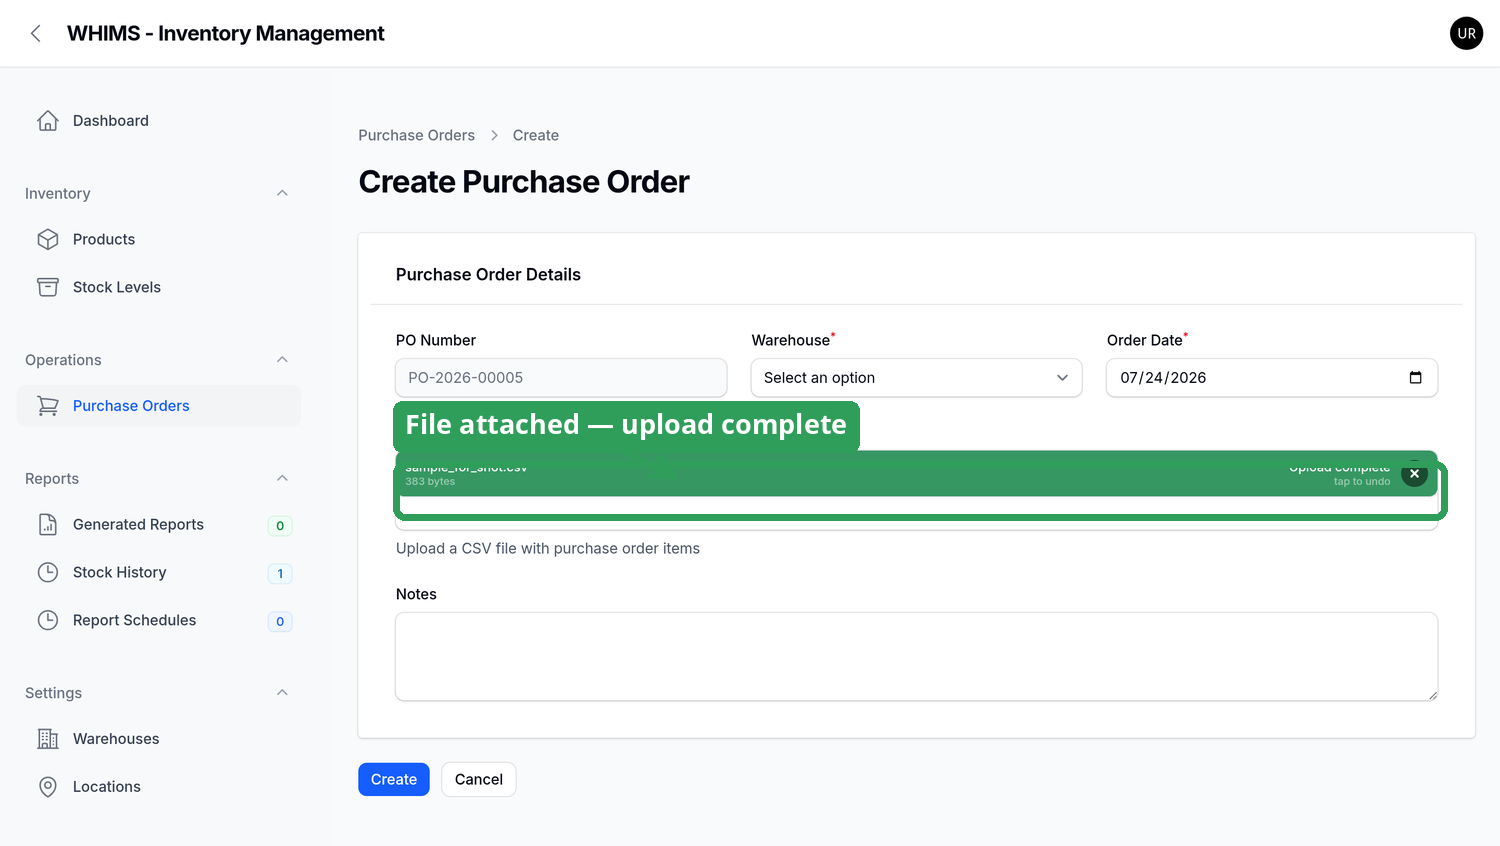Click the Dashboard home icon
This screenshot has height=846, width=1500.
[48, 121]
